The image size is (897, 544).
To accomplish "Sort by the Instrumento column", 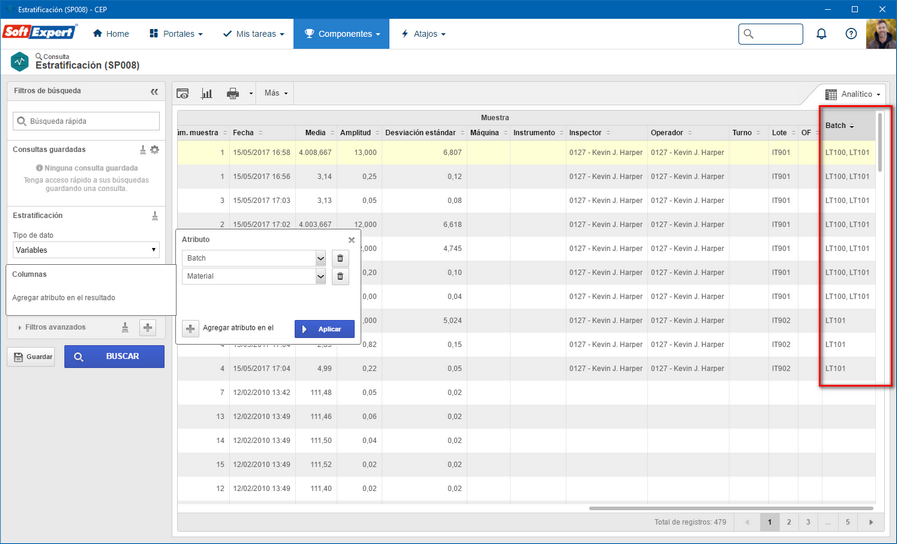I will pos(538,133).
